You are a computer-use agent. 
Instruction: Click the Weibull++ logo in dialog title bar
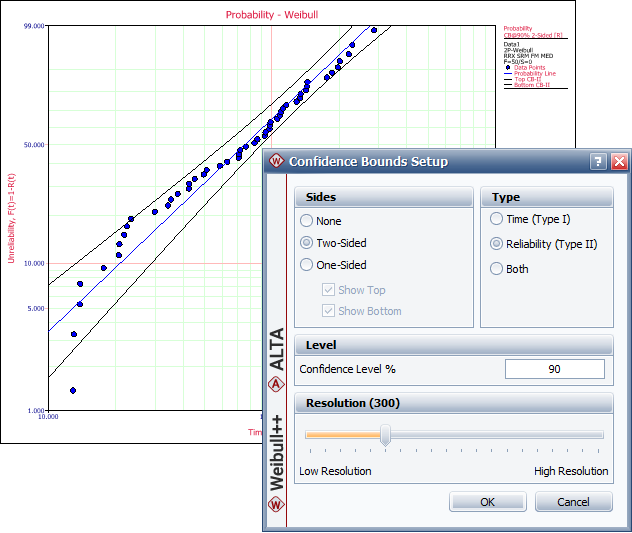point(275,161)
